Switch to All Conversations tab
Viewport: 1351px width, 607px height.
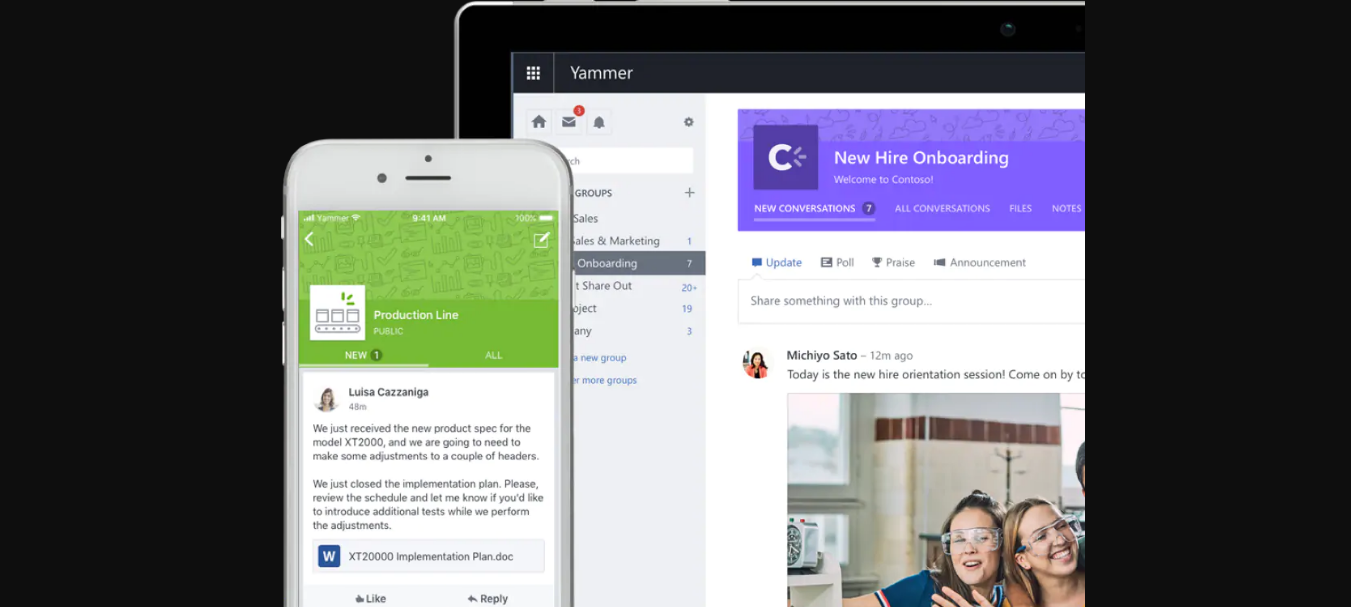click(x=942, y=208)
